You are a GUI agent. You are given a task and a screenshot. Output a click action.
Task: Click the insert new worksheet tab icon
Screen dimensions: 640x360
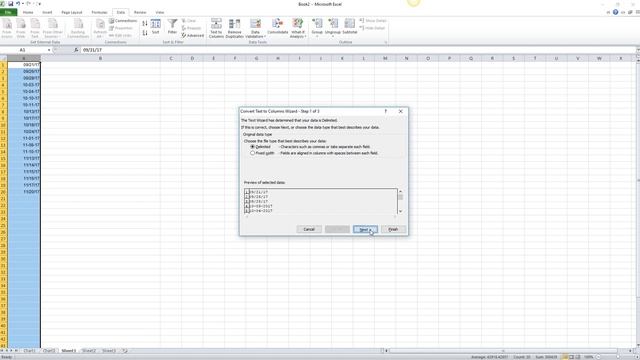pos(125,351)
